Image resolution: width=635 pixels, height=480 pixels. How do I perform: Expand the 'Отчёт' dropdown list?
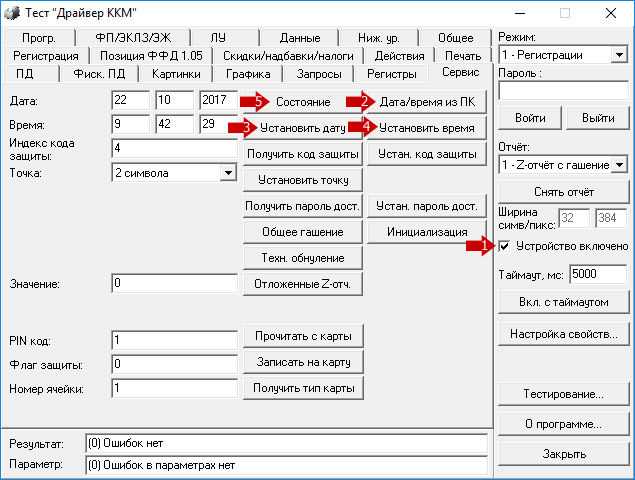(618, 163)
